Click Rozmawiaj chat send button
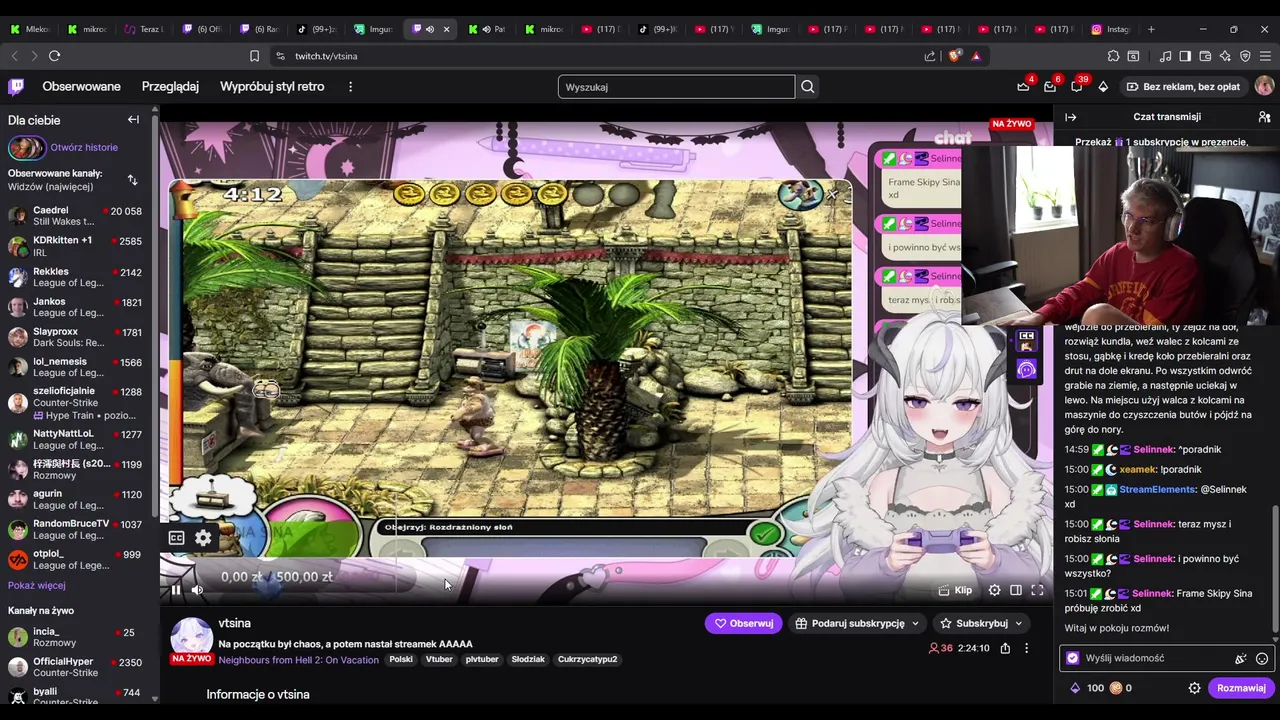 point(1241,688)
